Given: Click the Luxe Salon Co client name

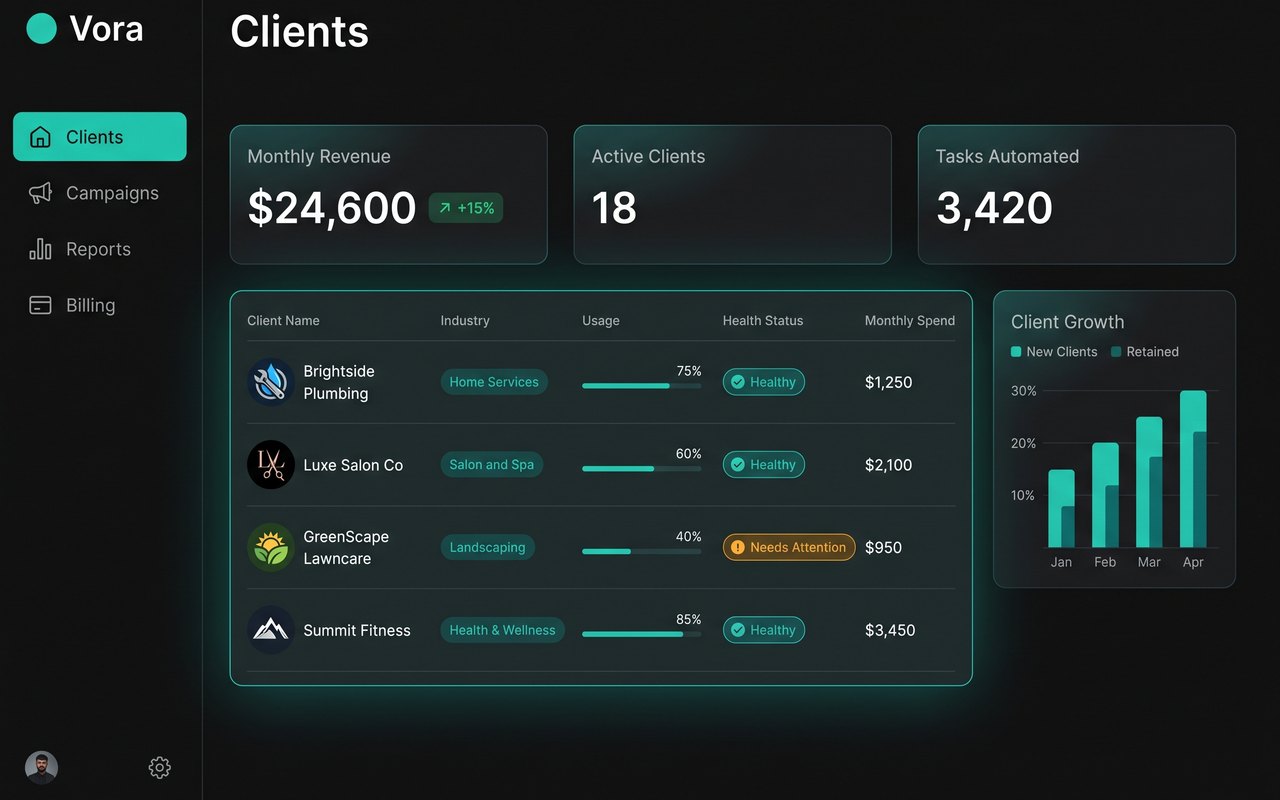Looking at the screenshot, I should (353, 465).
